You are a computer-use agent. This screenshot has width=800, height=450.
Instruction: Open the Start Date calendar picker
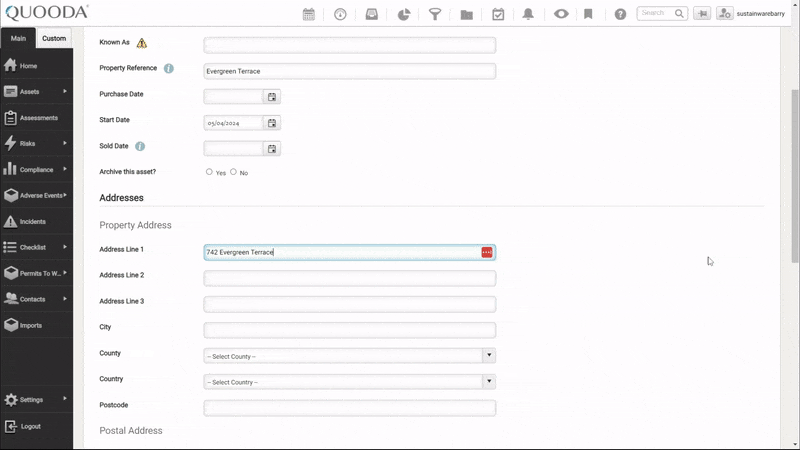tap(272, 123)
